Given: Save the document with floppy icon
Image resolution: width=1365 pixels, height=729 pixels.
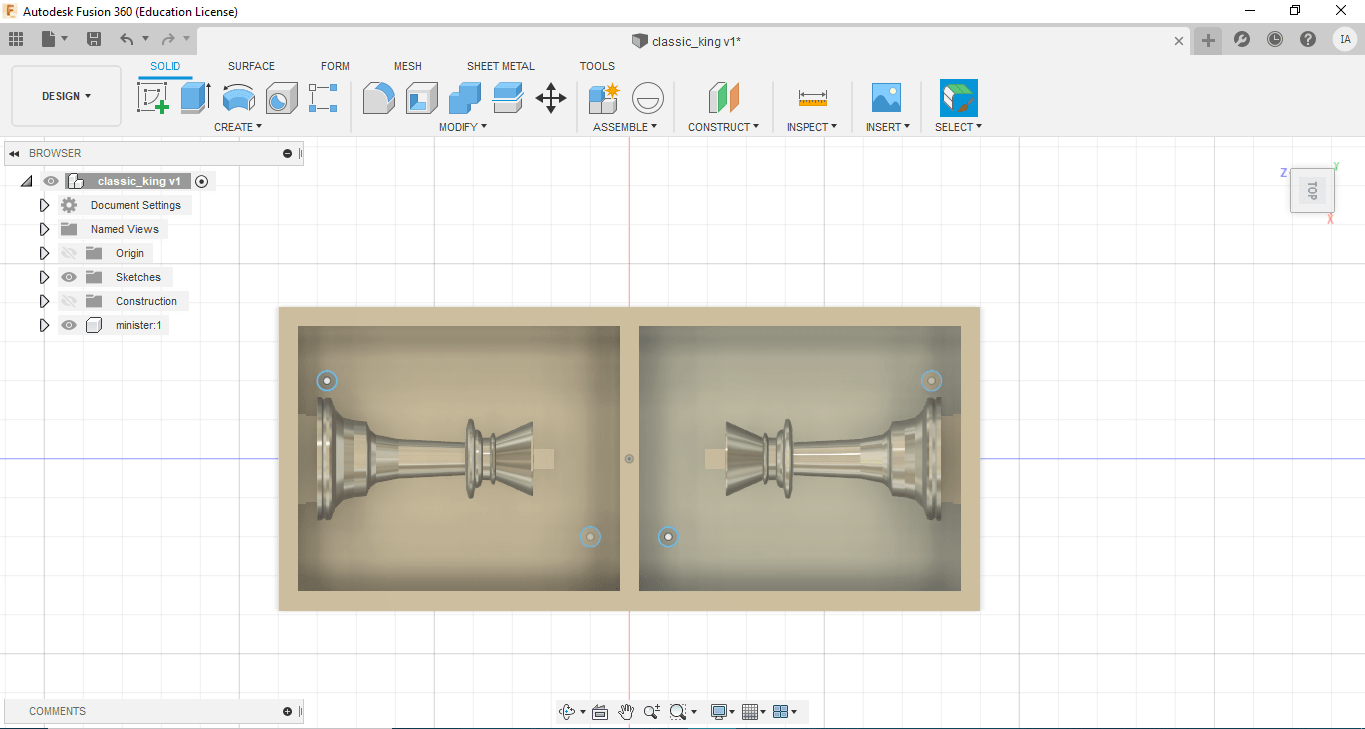Looking at the screenshot, I should click(94, 39).
